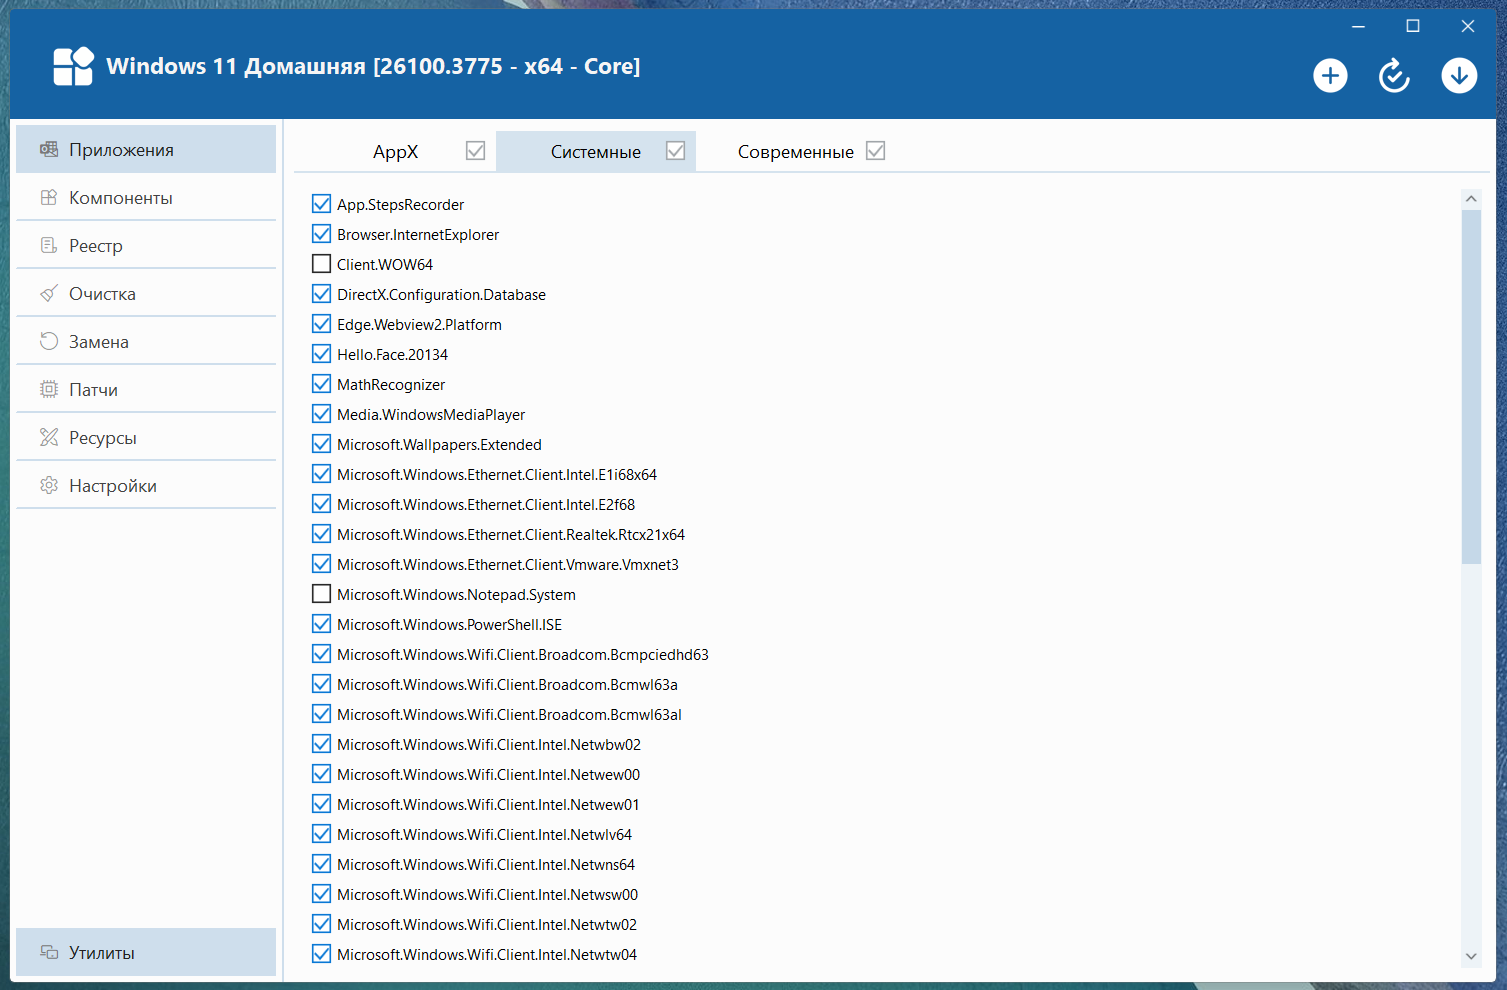Toggle the checkbox beside Системные tab
Viewport: 1507px width, 990px height.
[676, 151]
